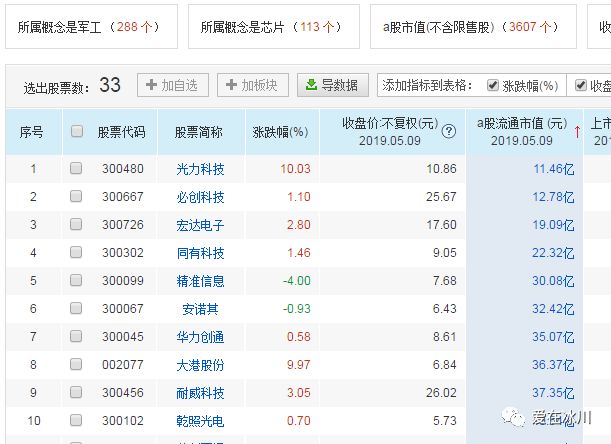
Task: Export data with 导数据 button
Action: [333, 85]
